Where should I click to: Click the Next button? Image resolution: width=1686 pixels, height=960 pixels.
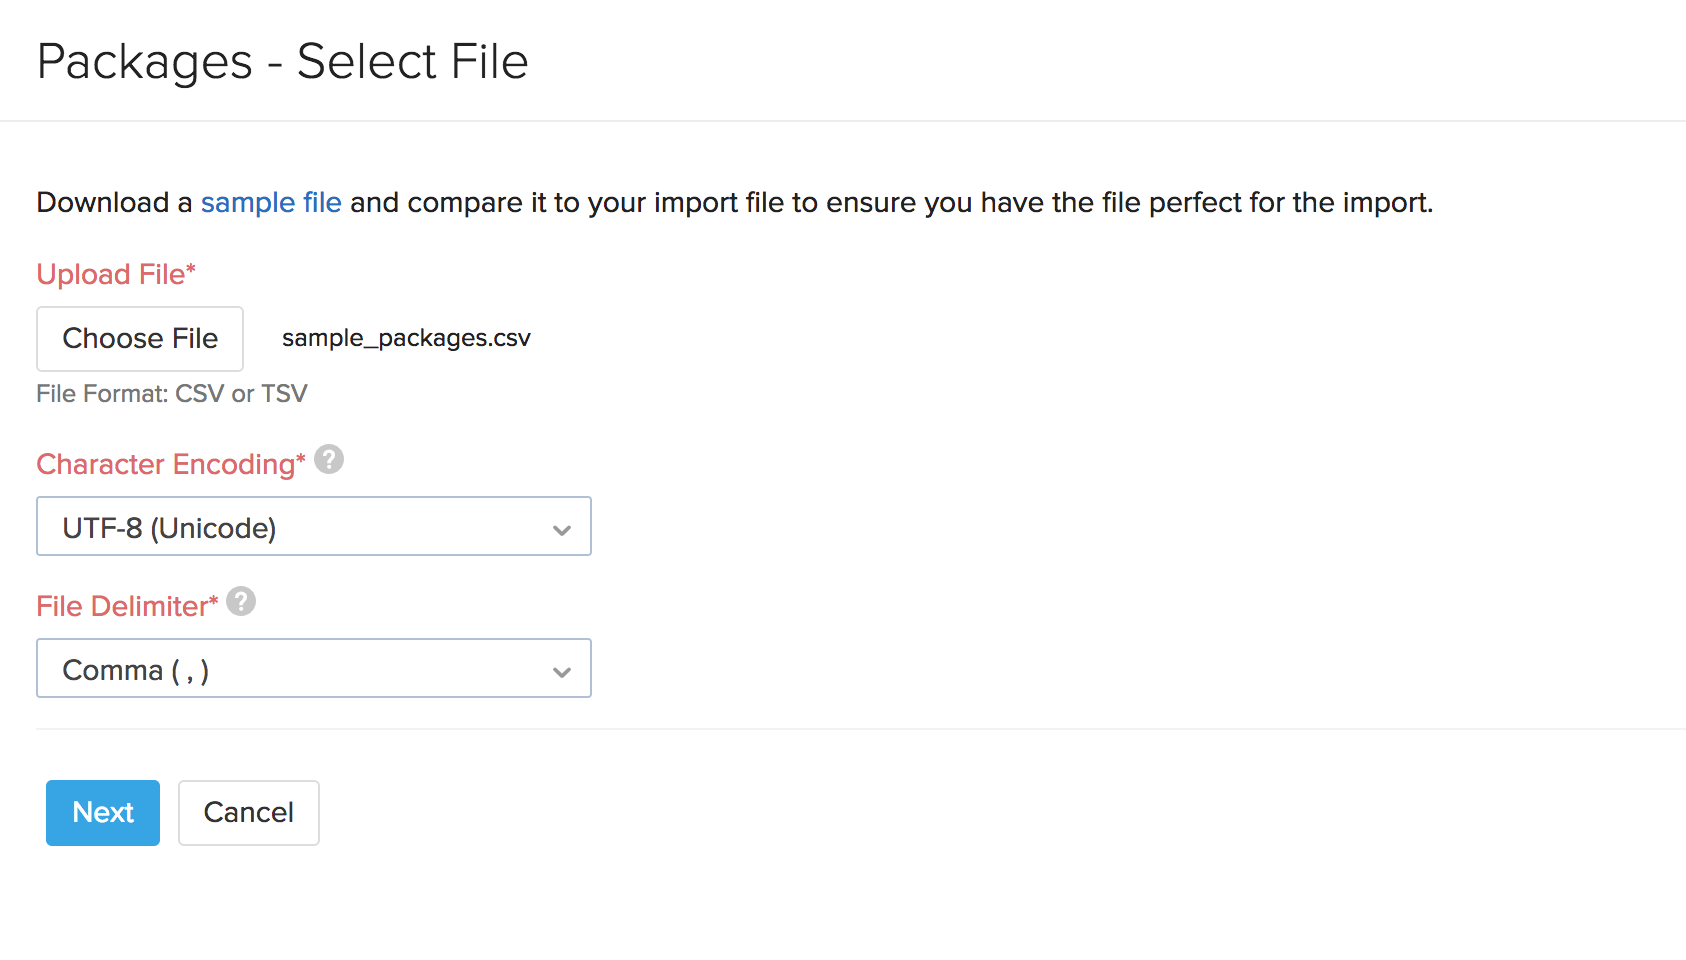[x=102, y=812]
